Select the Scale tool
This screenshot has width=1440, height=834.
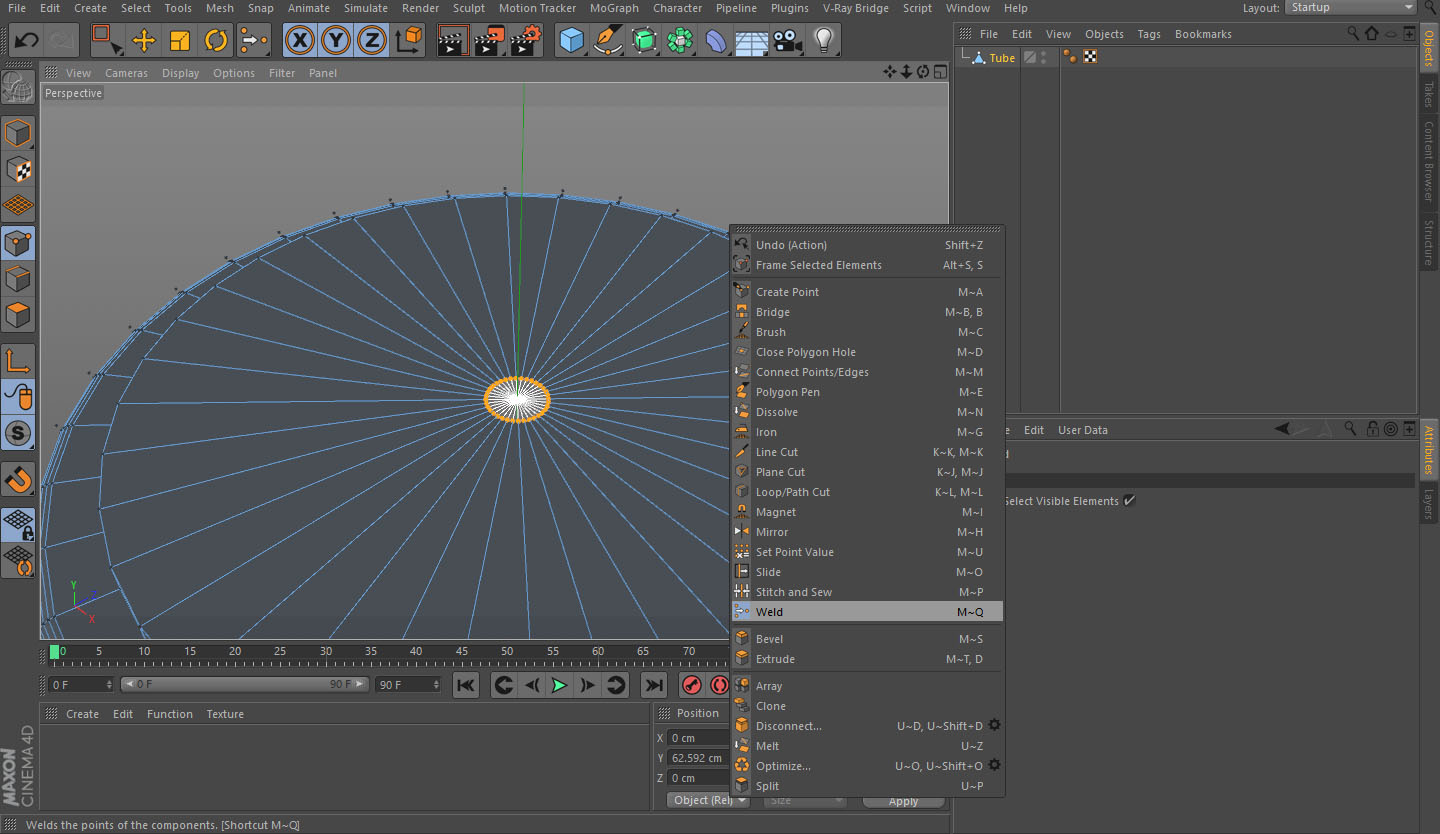pos(180,41)
